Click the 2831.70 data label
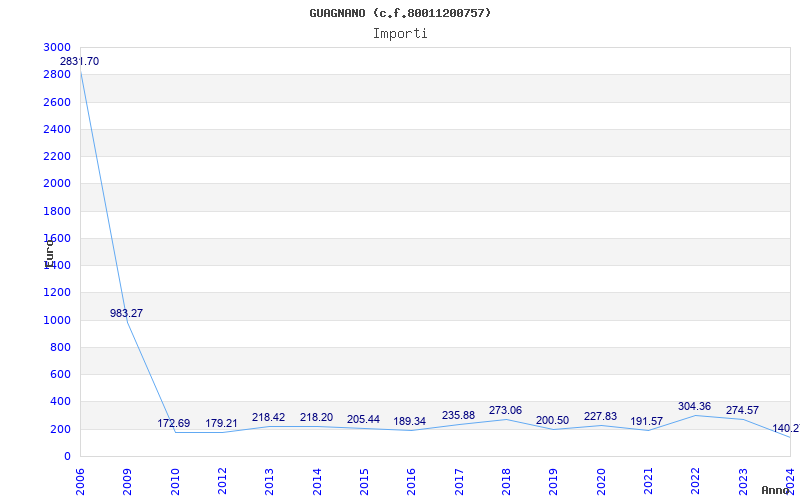800x500 pixels. (x=80, y=61)
